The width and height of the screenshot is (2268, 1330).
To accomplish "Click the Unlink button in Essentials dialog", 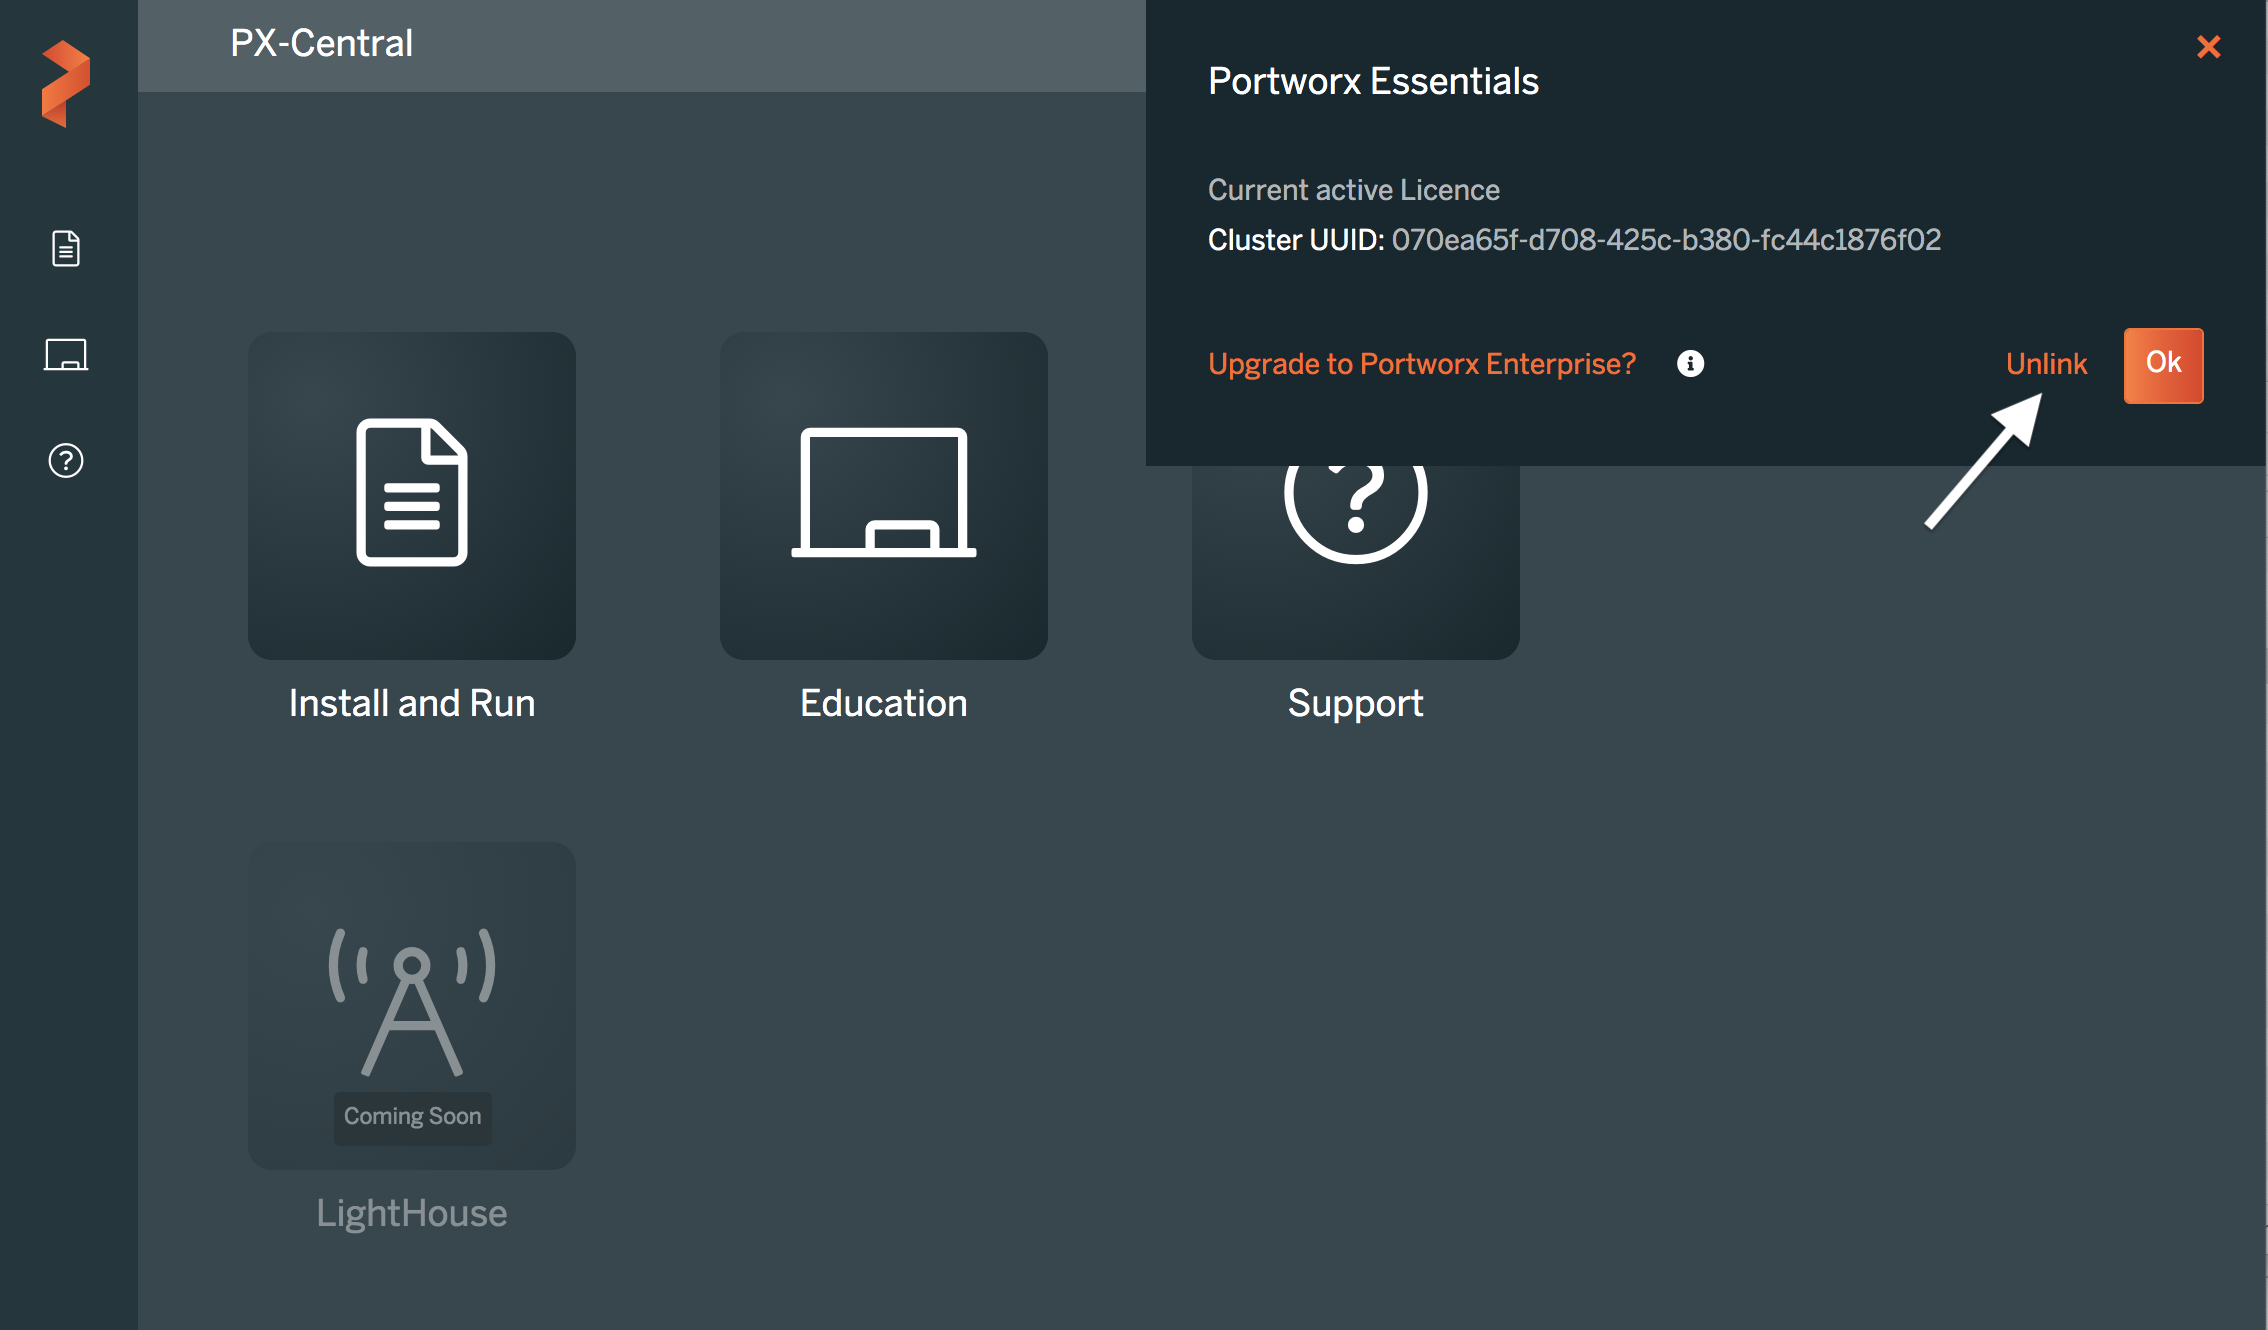I will (2048, 363).
